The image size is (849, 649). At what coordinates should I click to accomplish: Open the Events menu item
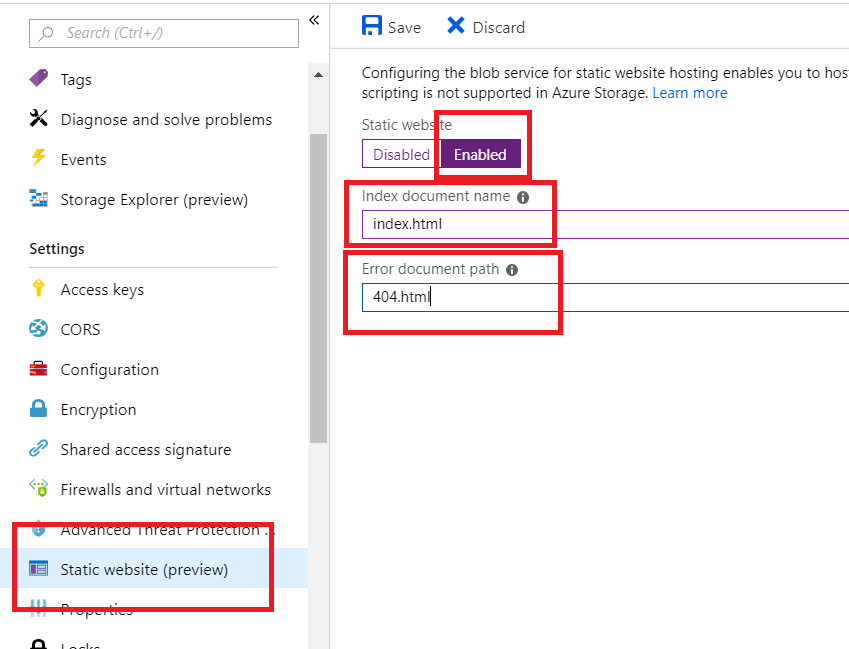(x=83, y=160)
